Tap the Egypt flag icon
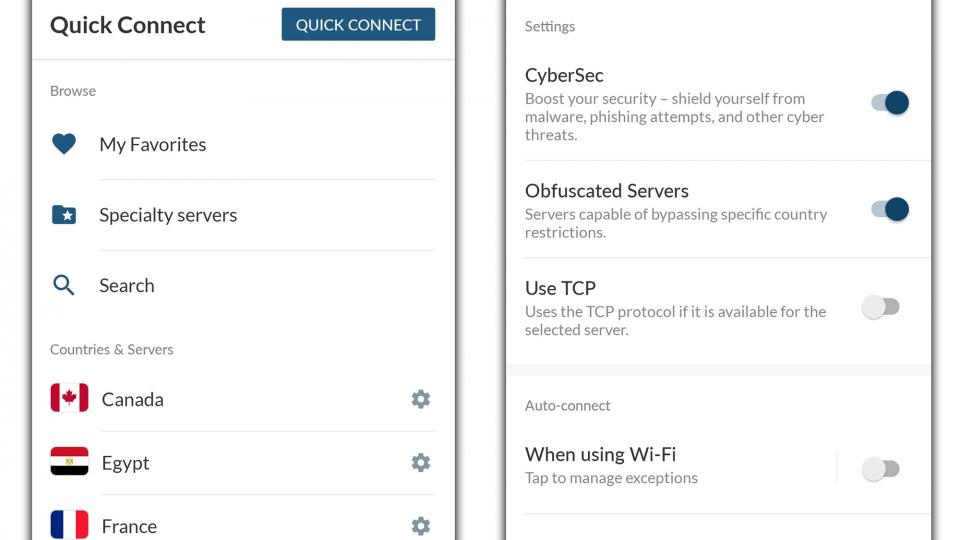The width and height of the screenshot is (960, 540). [69, 461]
